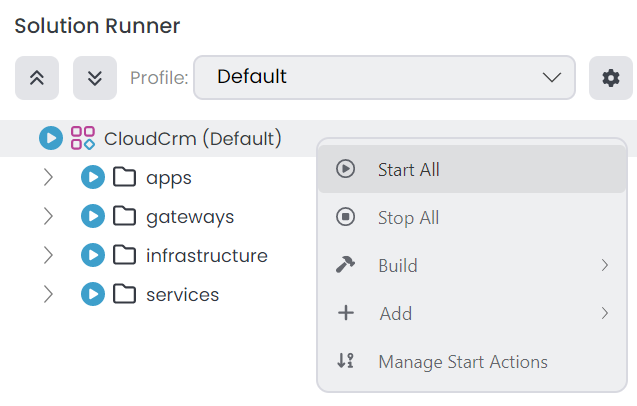Expand the gateways tree node

click(48, 217)
